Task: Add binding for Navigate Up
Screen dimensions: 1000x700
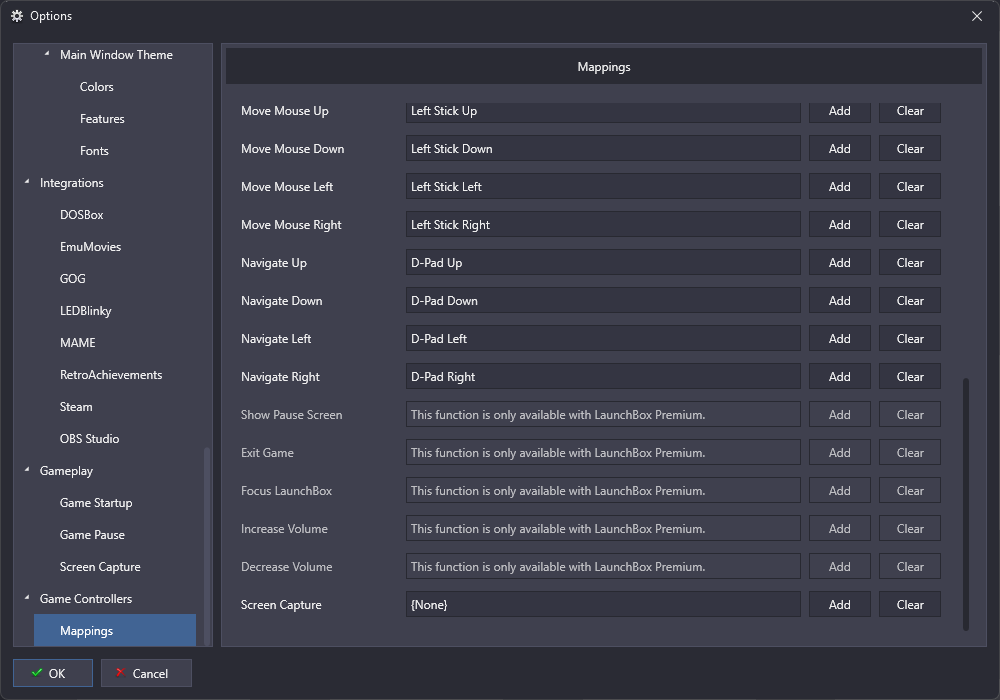Action: [x=839, y=263]
